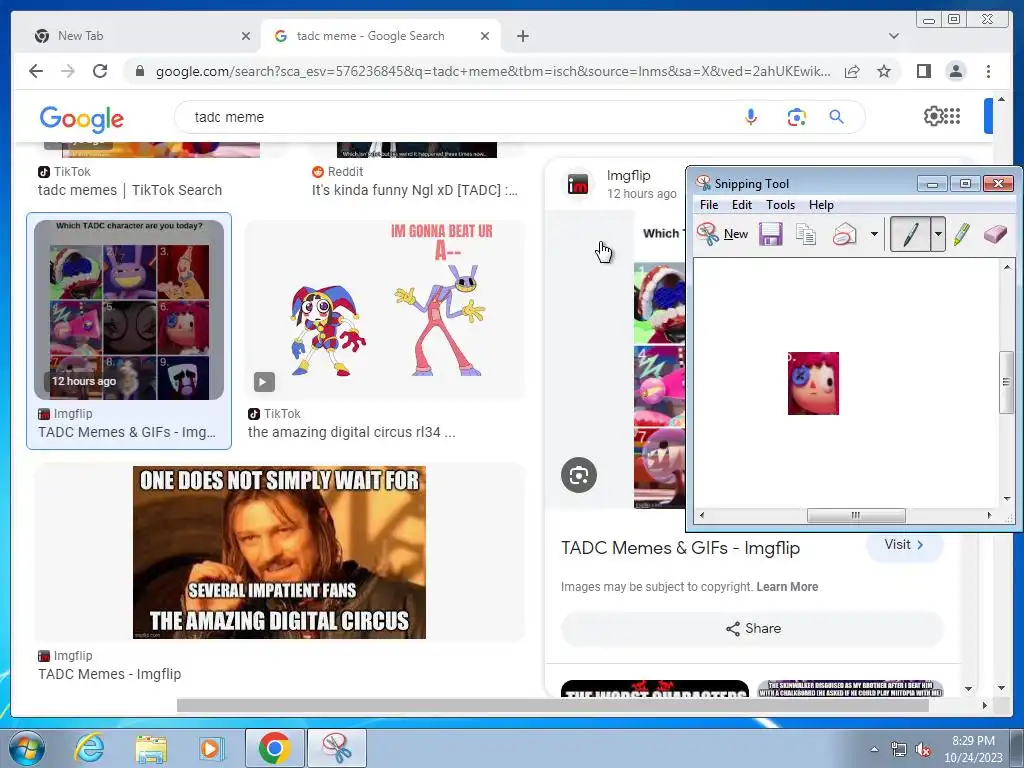
Task: Open Chrome's three-dot menu
Action: pos(988,71)
